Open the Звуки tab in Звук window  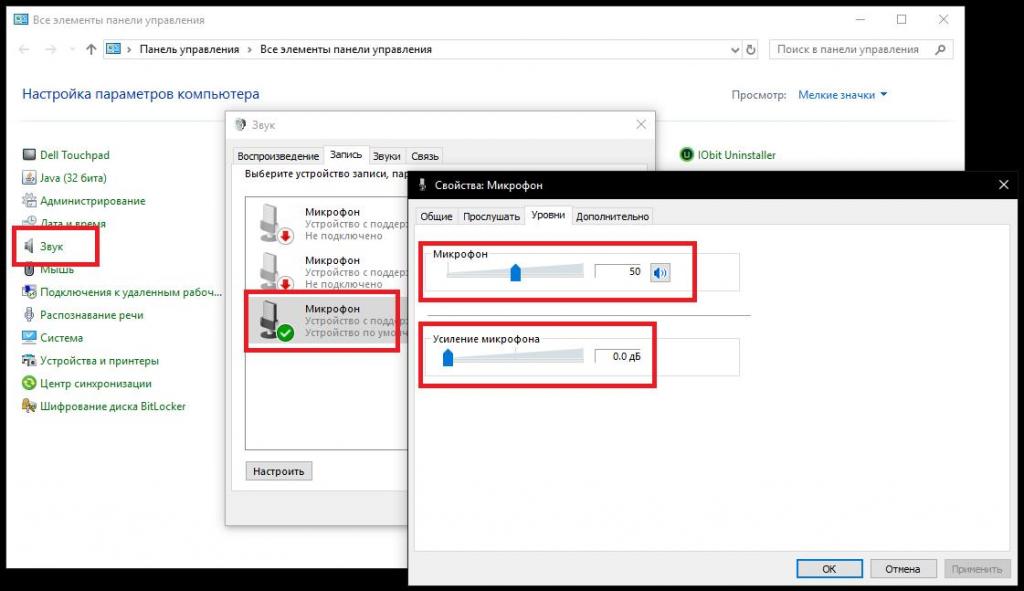(x=387, y=156)
